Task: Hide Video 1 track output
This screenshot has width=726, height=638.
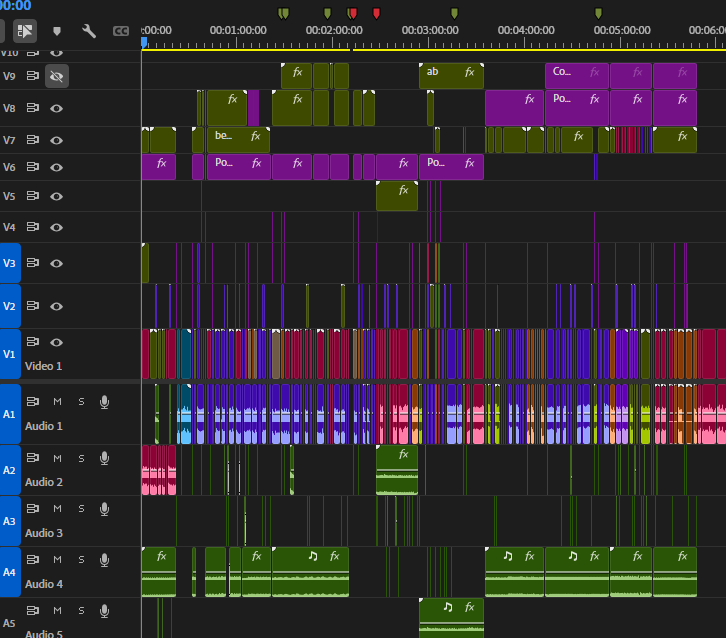Action: pyautogui.click(x=56, y=342)
